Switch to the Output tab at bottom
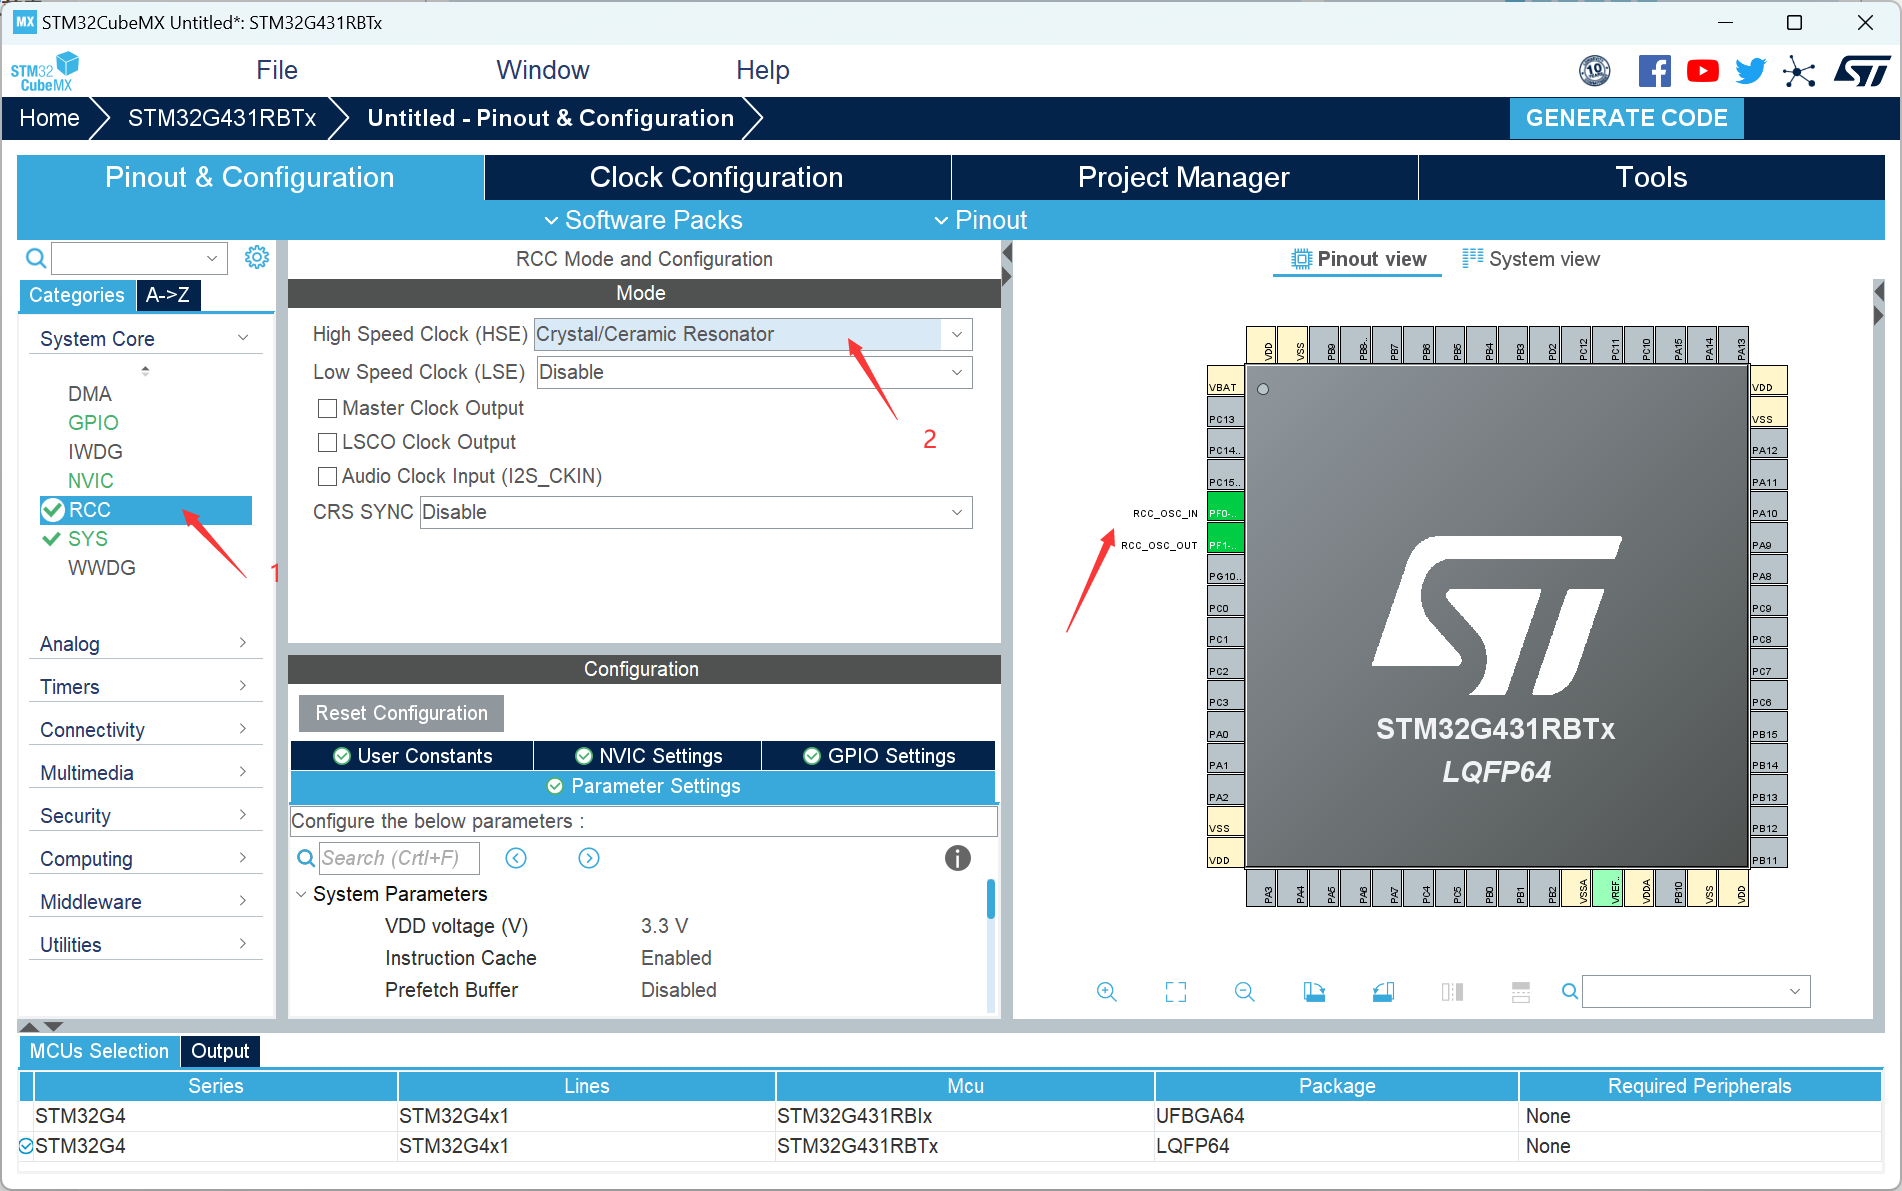The width and height of the screenshot is (1902, 1191). pos(220,1051)
